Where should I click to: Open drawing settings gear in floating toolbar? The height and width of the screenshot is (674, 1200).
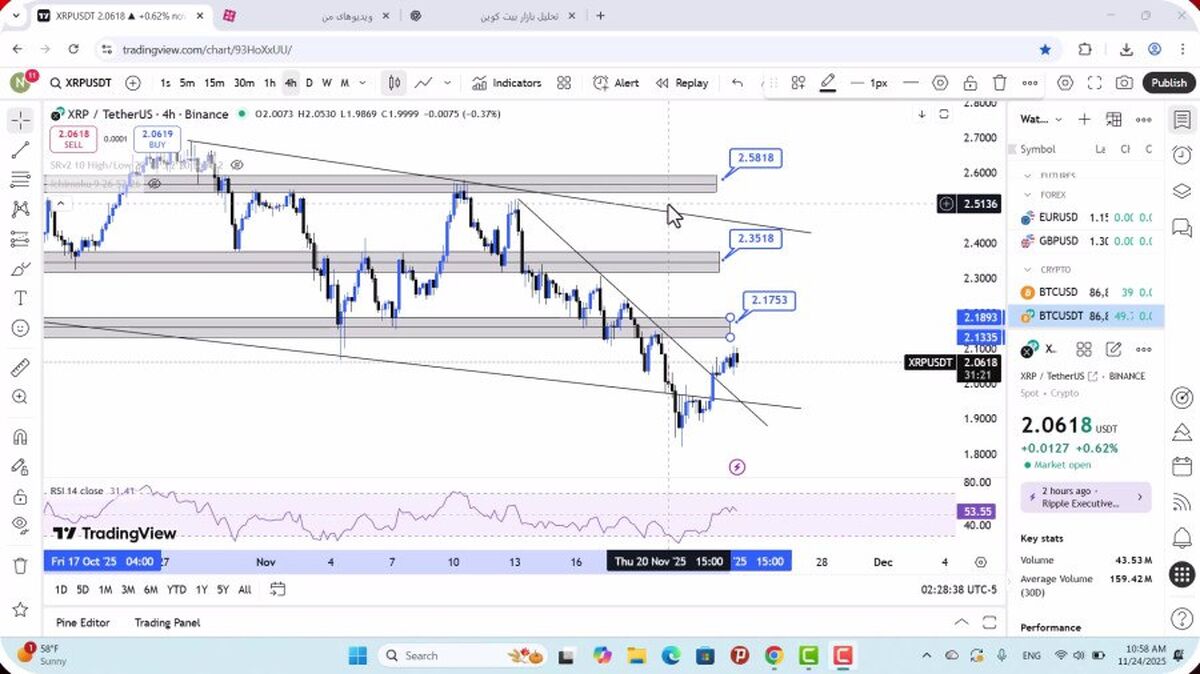coord(940,83)
